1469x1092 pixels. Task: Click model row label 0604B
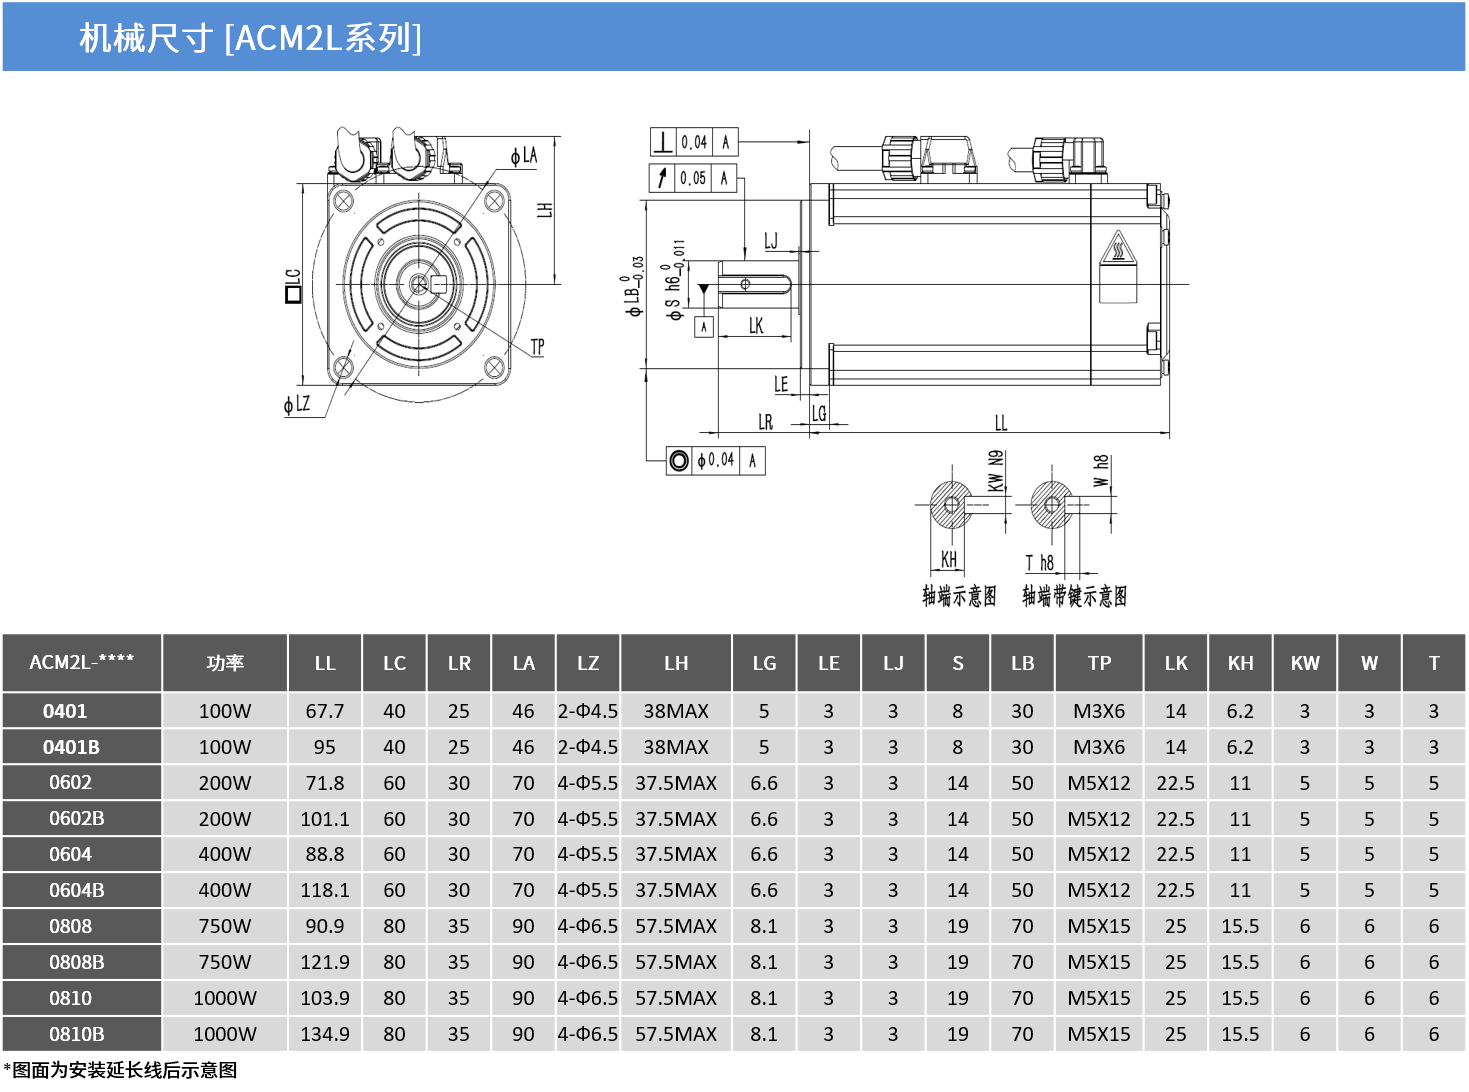[77, 890]
